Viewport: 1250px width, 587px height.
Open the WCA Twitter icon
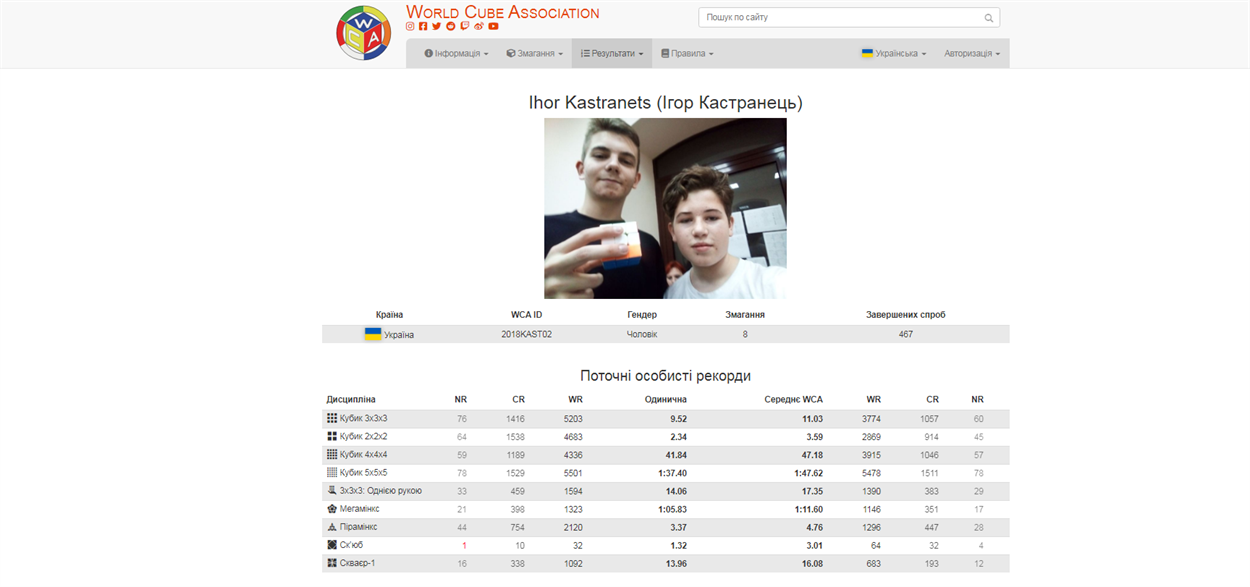pyautogui.click(x=437, y=26)
